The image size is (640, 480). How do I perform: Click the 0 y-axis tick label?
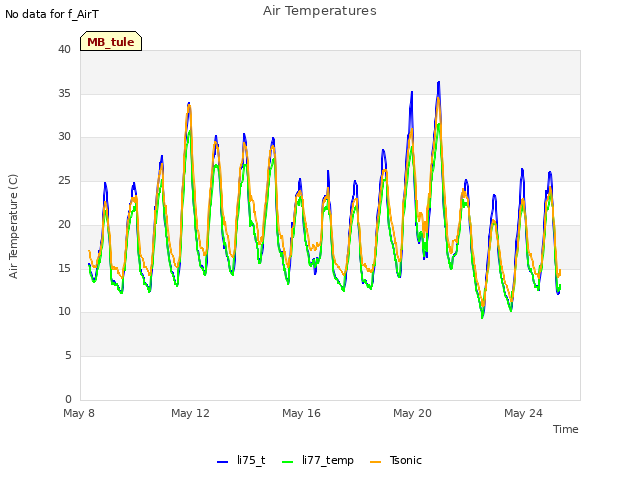tap(68, 399)
